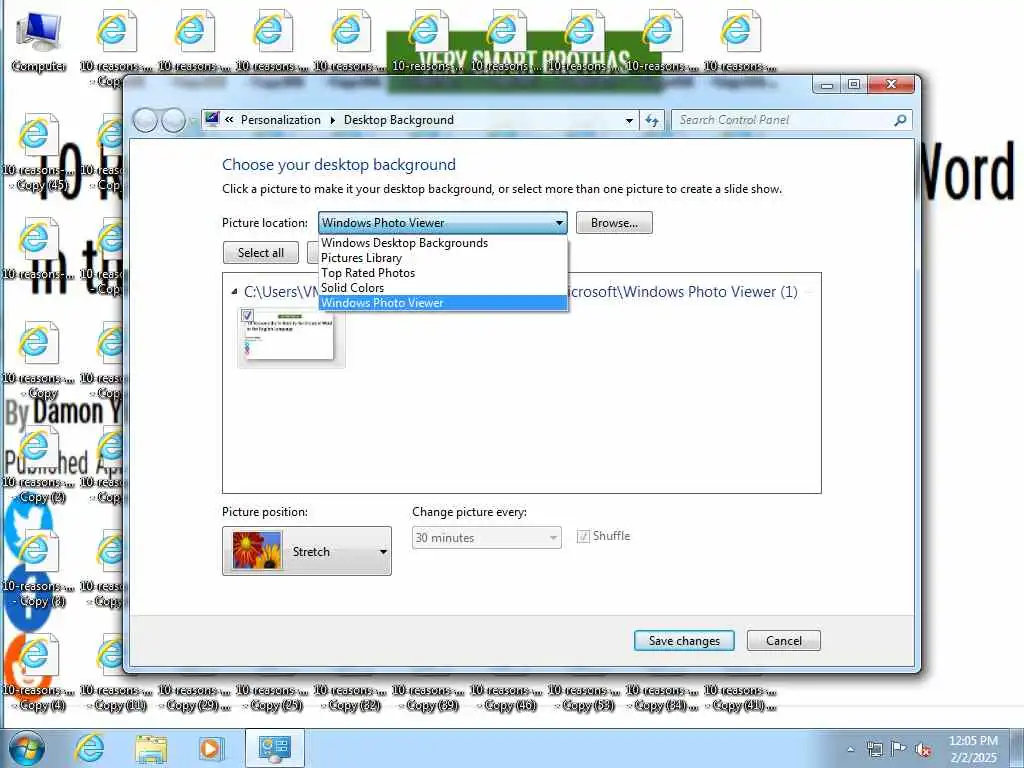Select the desktop file labeled Copy (41)
This screenshot has height=768, width=1024.
point(739,697)
